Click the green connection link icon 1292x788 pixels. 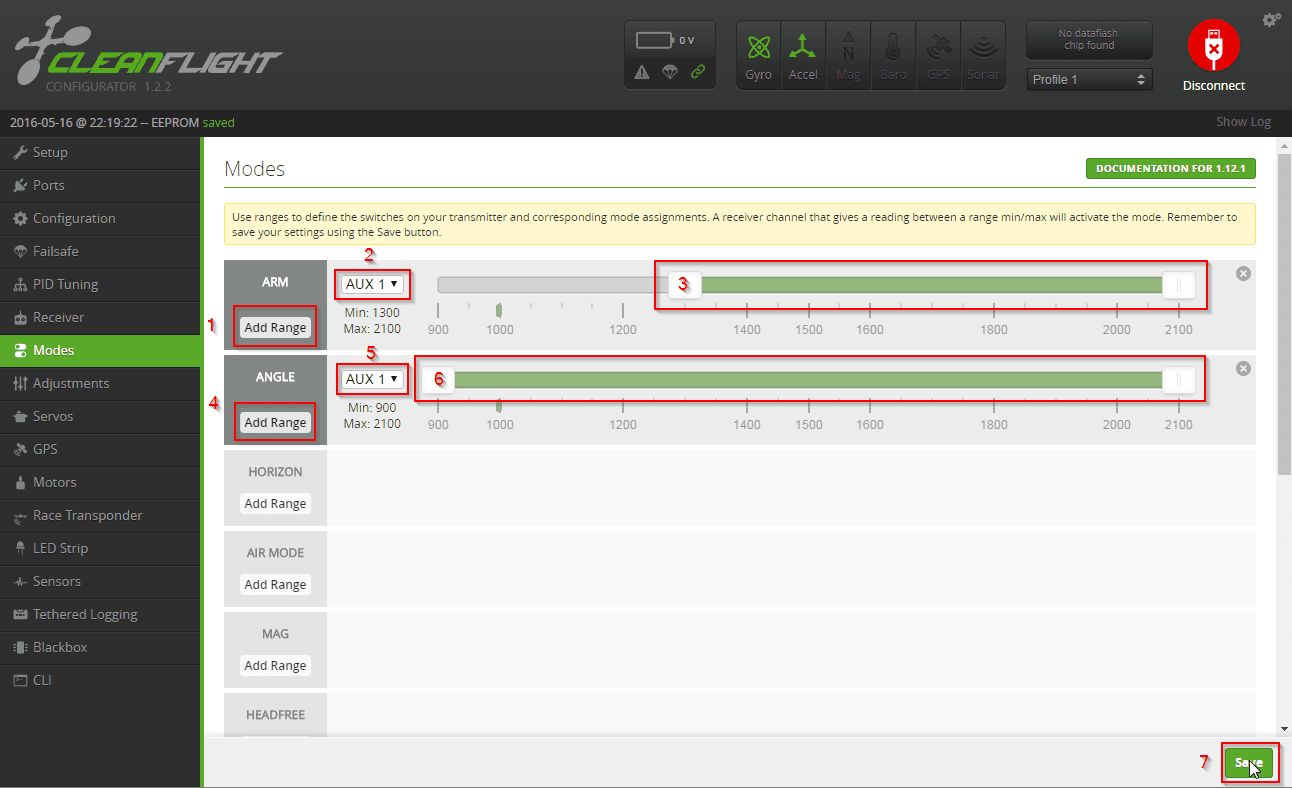click(x=698, y=72)
